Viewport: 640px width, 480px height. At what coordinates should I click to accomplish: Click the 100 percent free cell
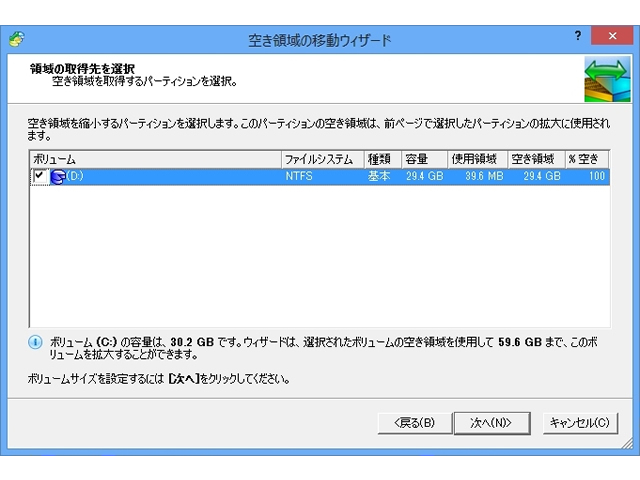tap(597, 176)
